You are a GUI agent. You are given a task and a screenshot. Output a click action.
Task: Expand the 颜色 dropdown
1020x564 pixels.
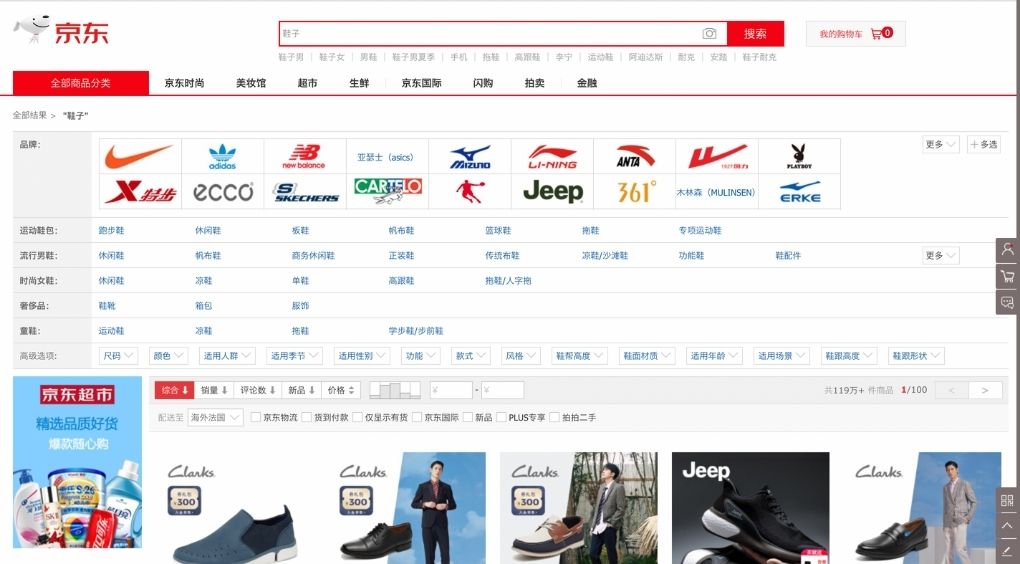(168, 356)
